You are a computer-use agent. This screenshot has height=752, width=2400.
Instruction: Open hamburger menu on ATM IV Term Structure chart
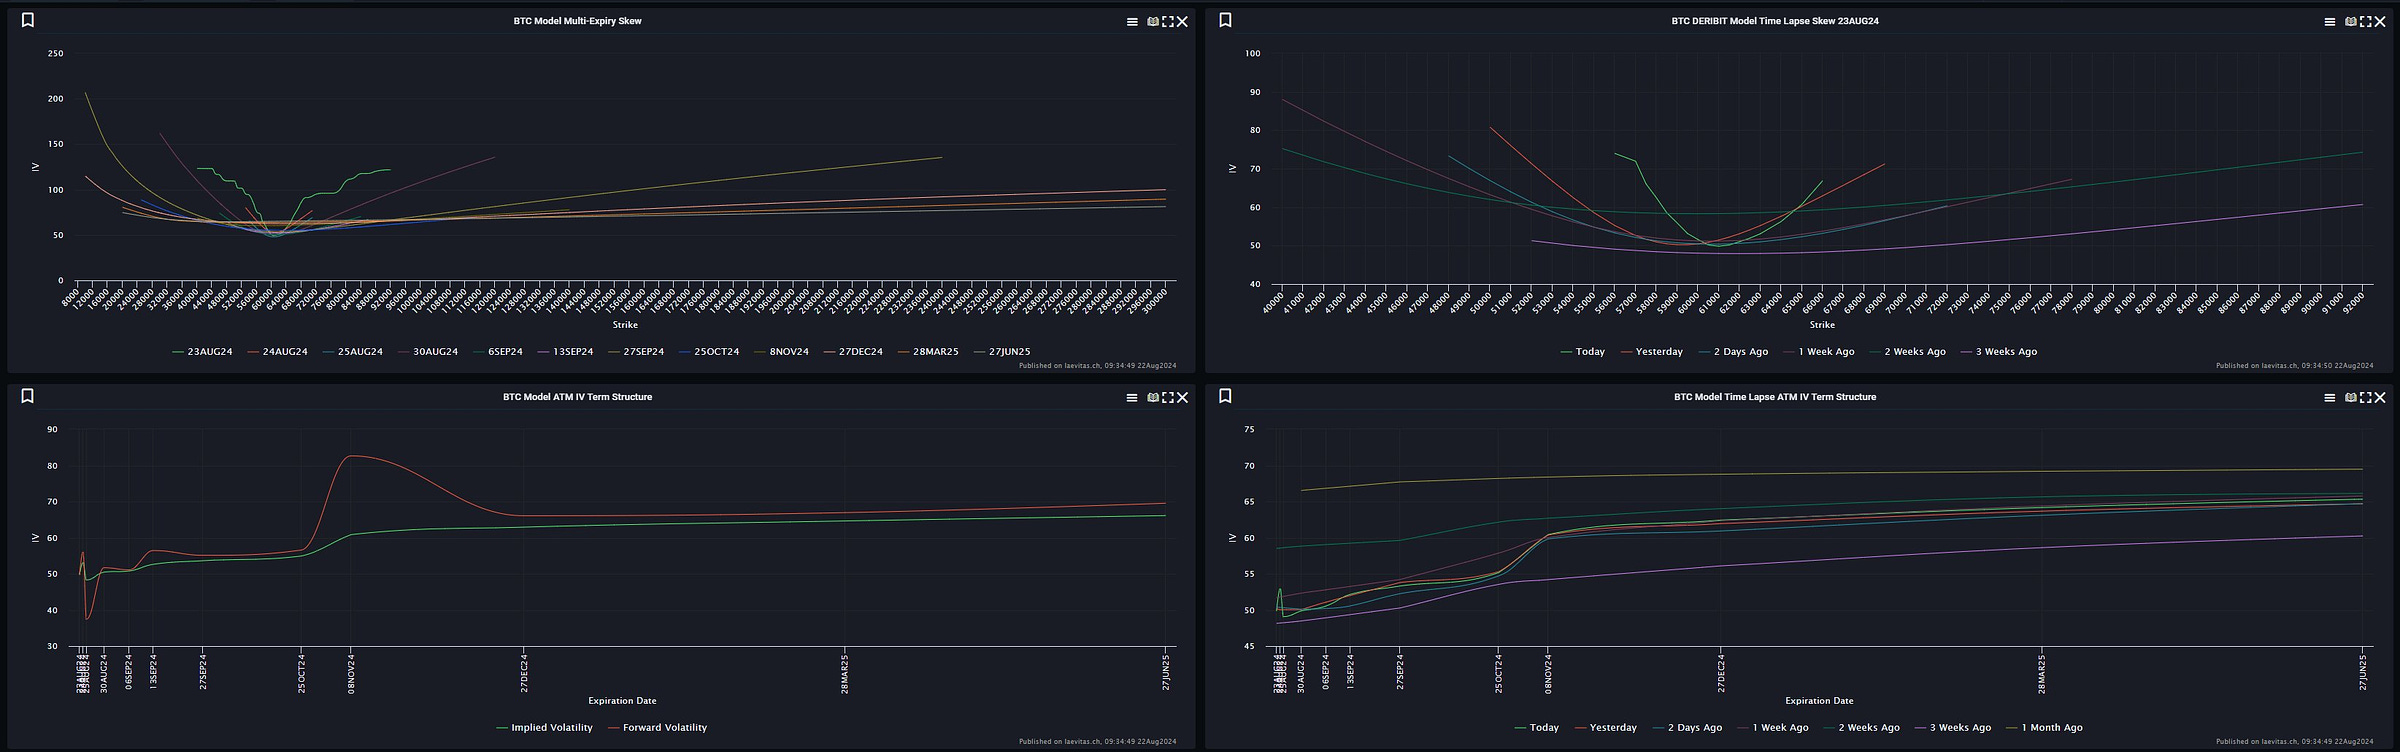(x=1132, y=398)
